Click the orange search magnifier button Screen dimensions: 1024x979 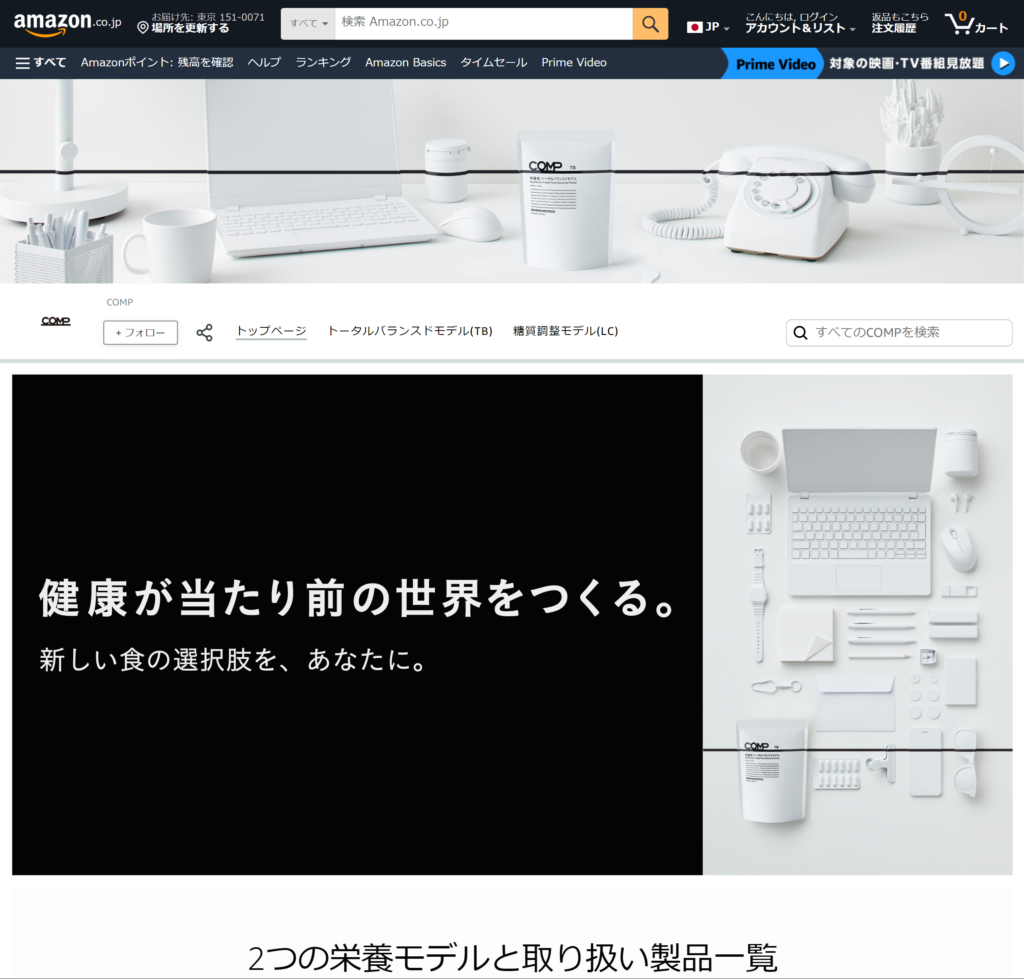tap(650, 24)
